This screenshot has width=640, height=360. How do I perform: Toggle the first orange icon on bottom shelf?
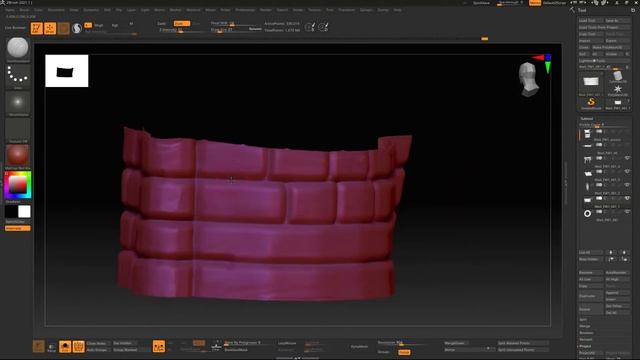(65, 347)
